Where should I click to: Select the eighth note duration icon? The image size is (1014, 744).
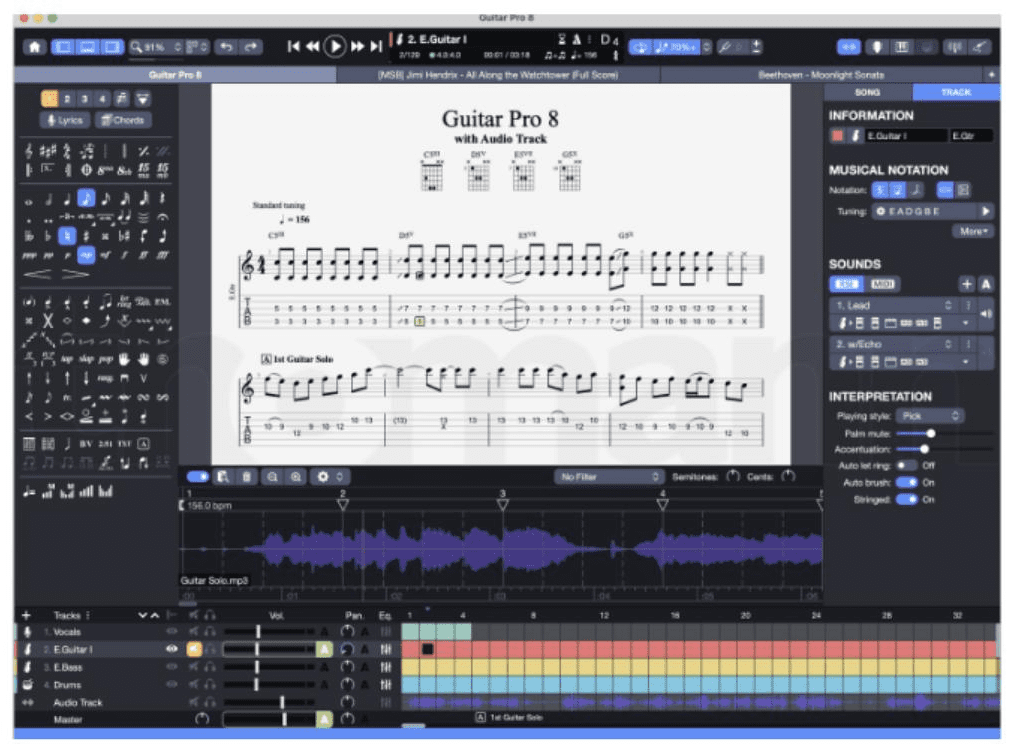[x=86, y=198]
